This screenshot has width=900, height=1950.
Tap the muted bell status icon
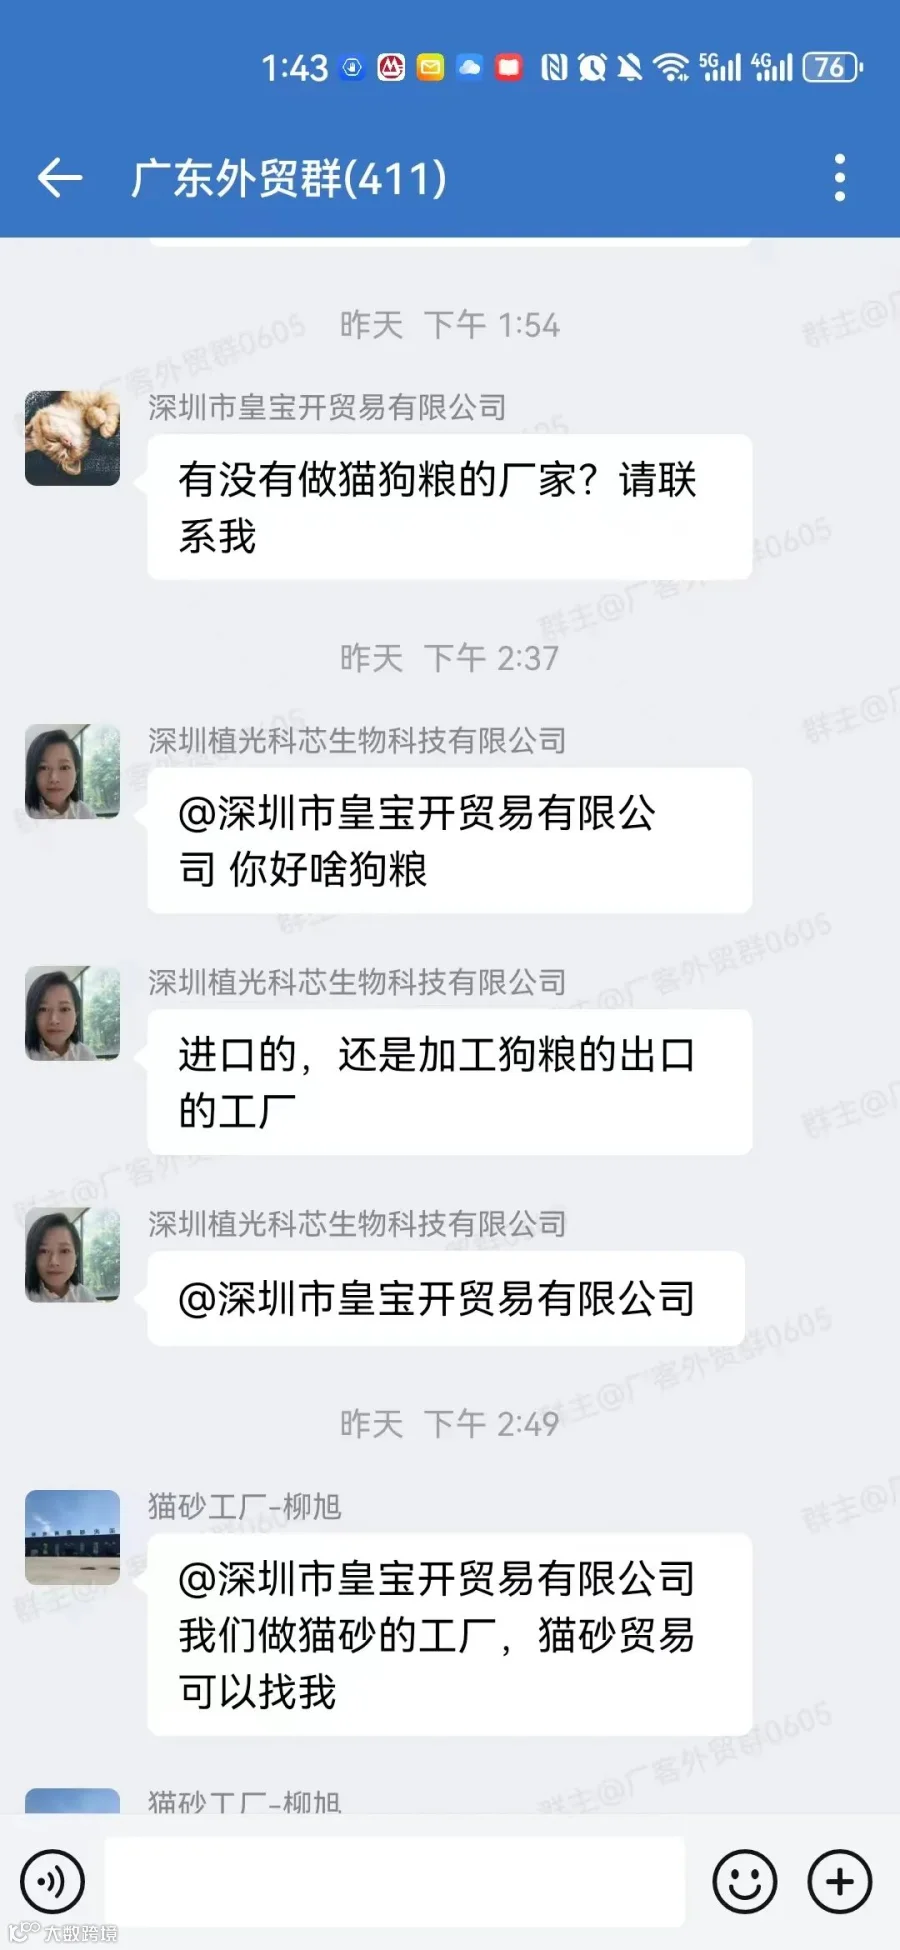coord(630,68)
